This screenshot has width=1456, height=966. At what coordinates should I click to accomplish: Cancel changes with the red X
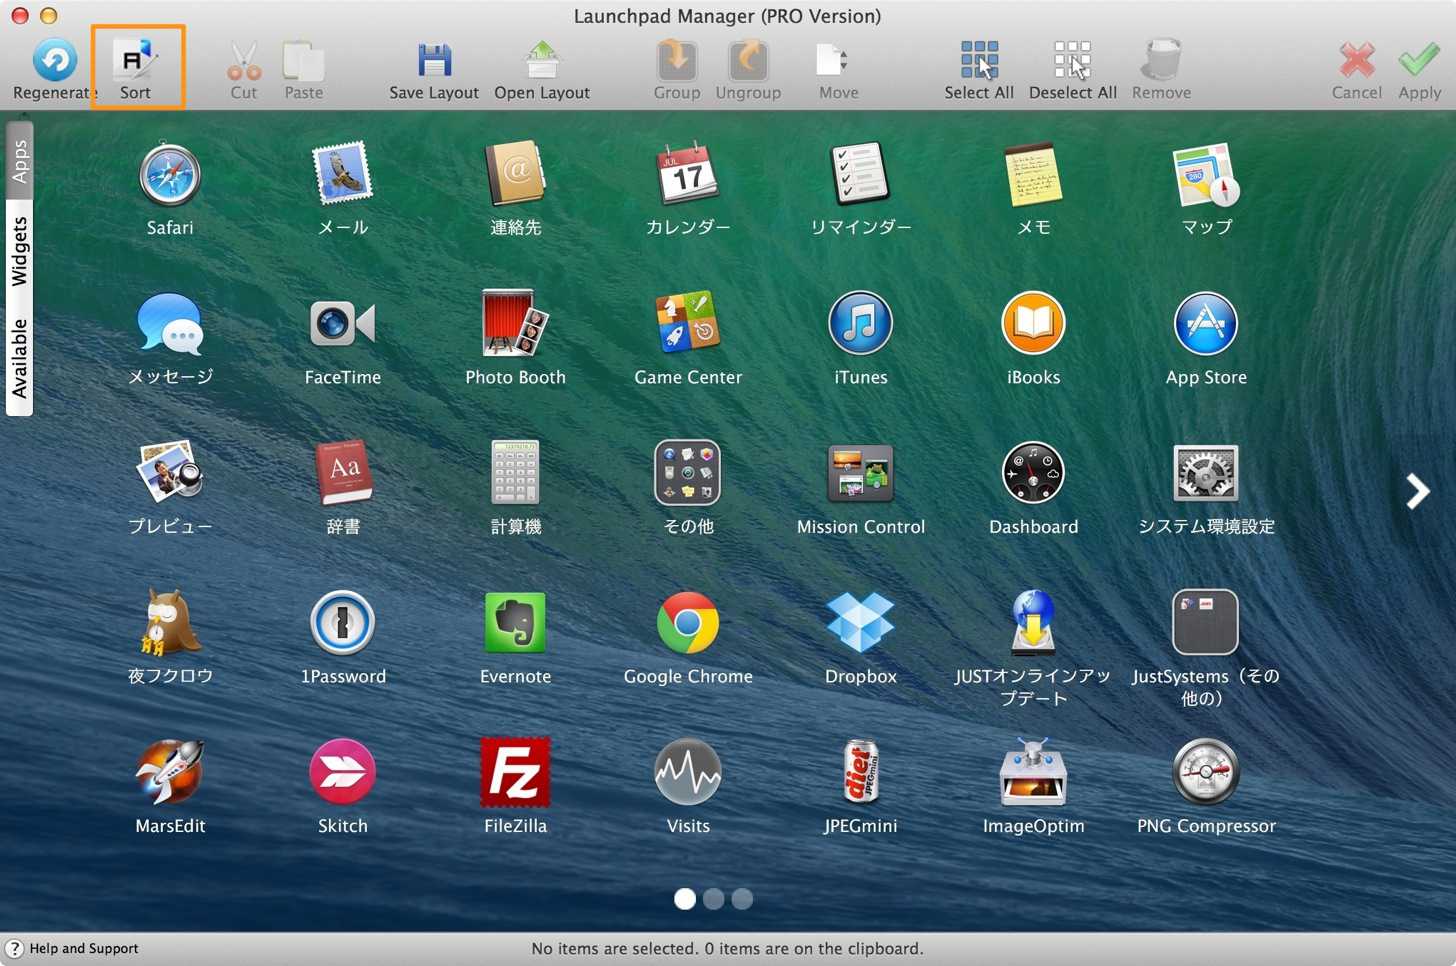click(x=1357, y=61)
